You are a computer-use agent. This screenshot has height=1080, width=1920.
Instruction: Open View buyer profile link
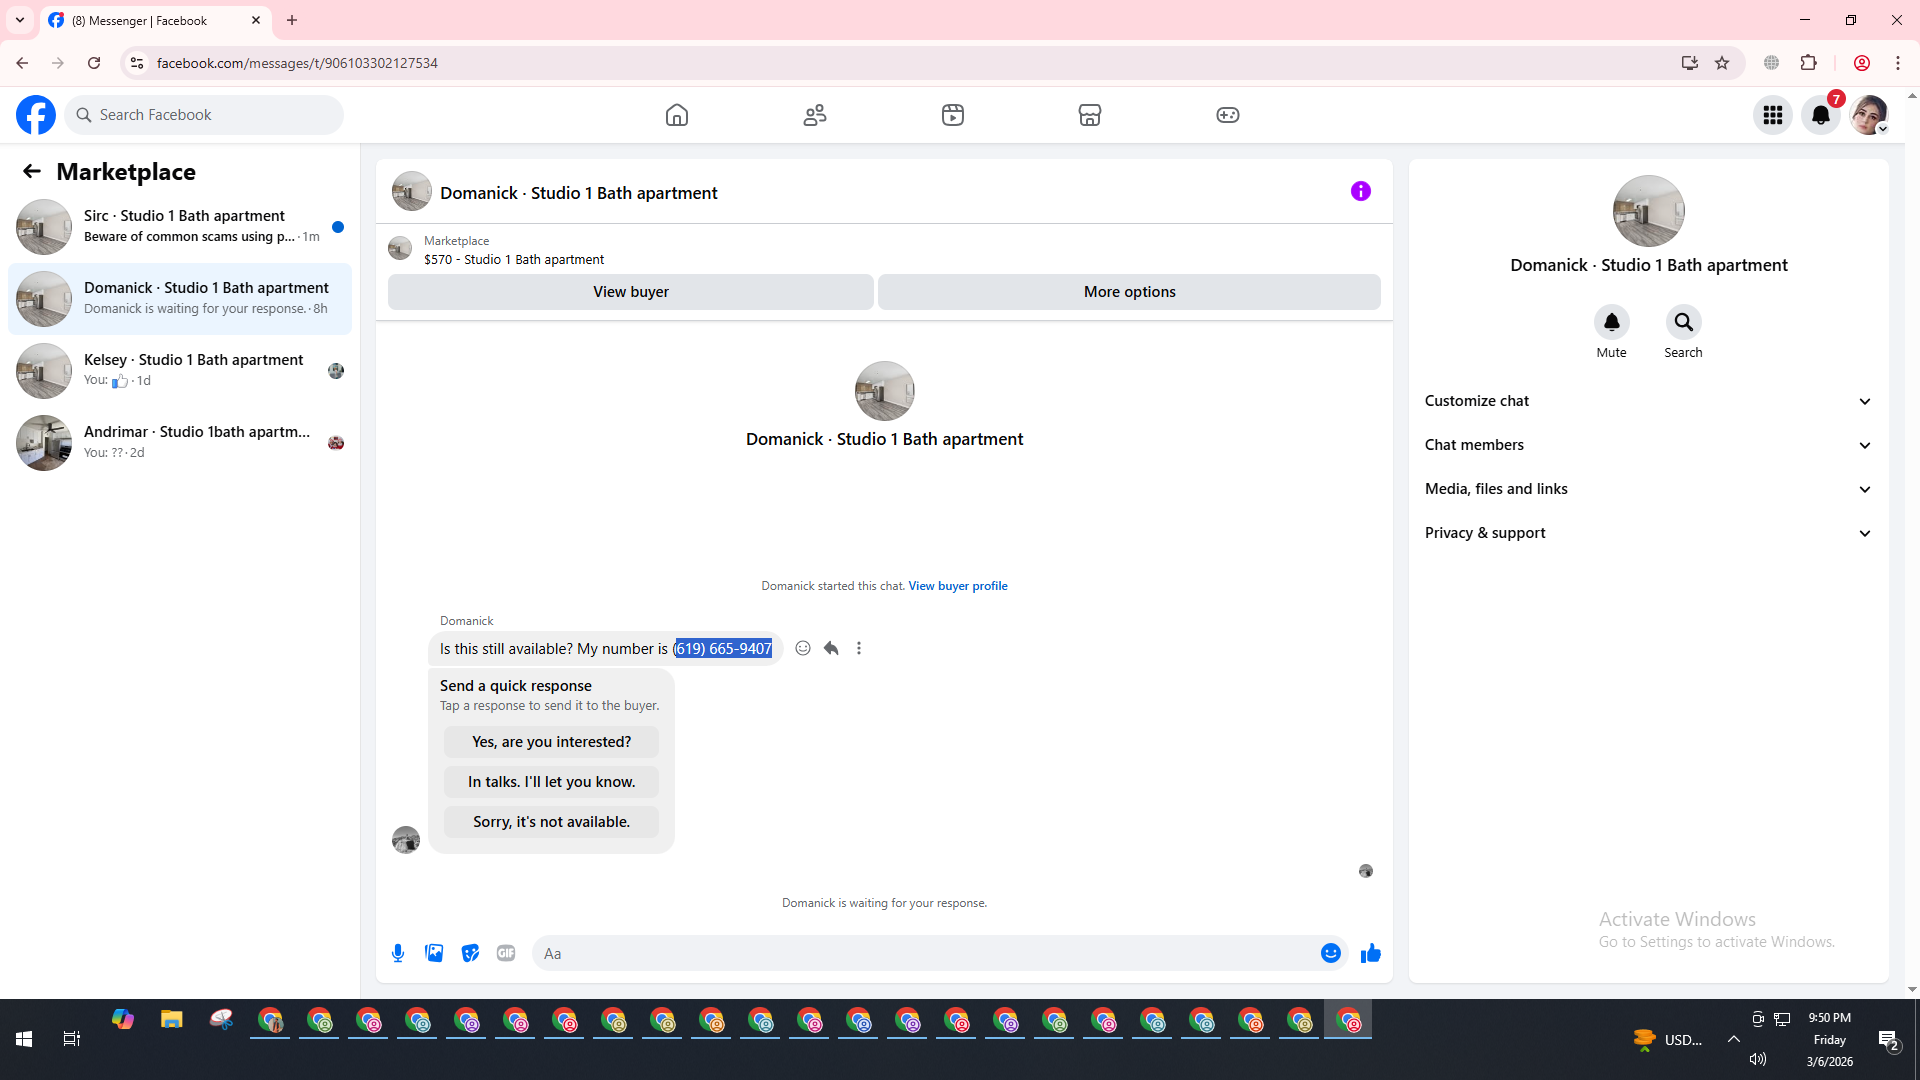(957, 586)
